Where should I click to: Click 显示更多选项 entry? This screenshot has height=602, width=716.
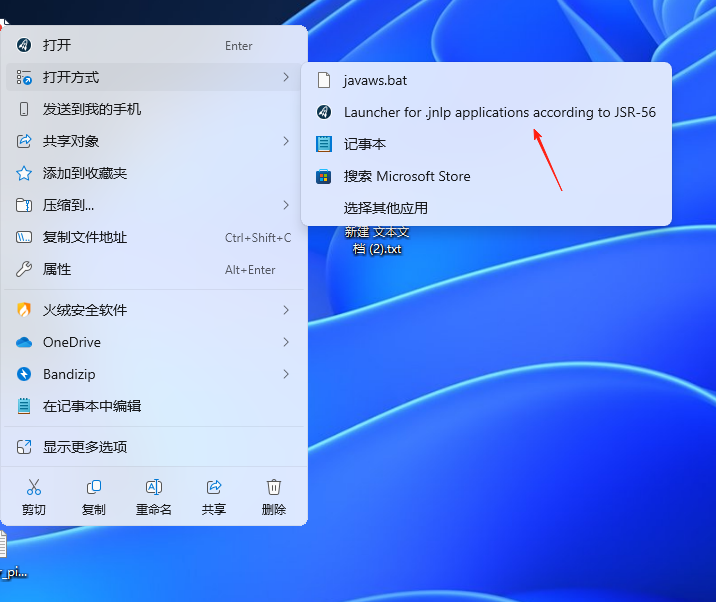point(154,447)
